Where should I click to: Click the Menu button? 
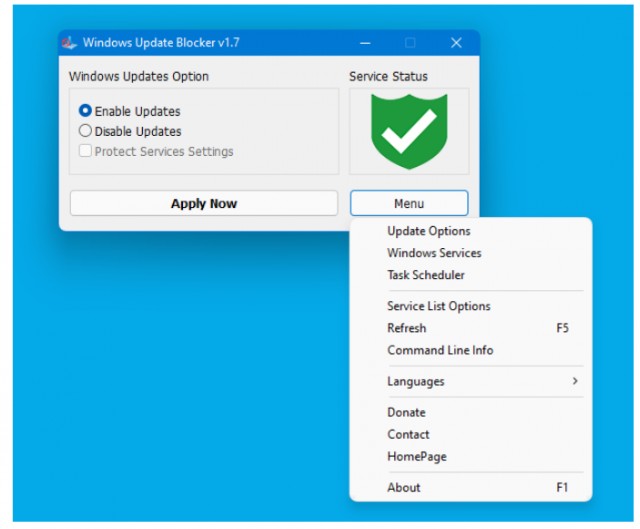click(x=408, y=203)
